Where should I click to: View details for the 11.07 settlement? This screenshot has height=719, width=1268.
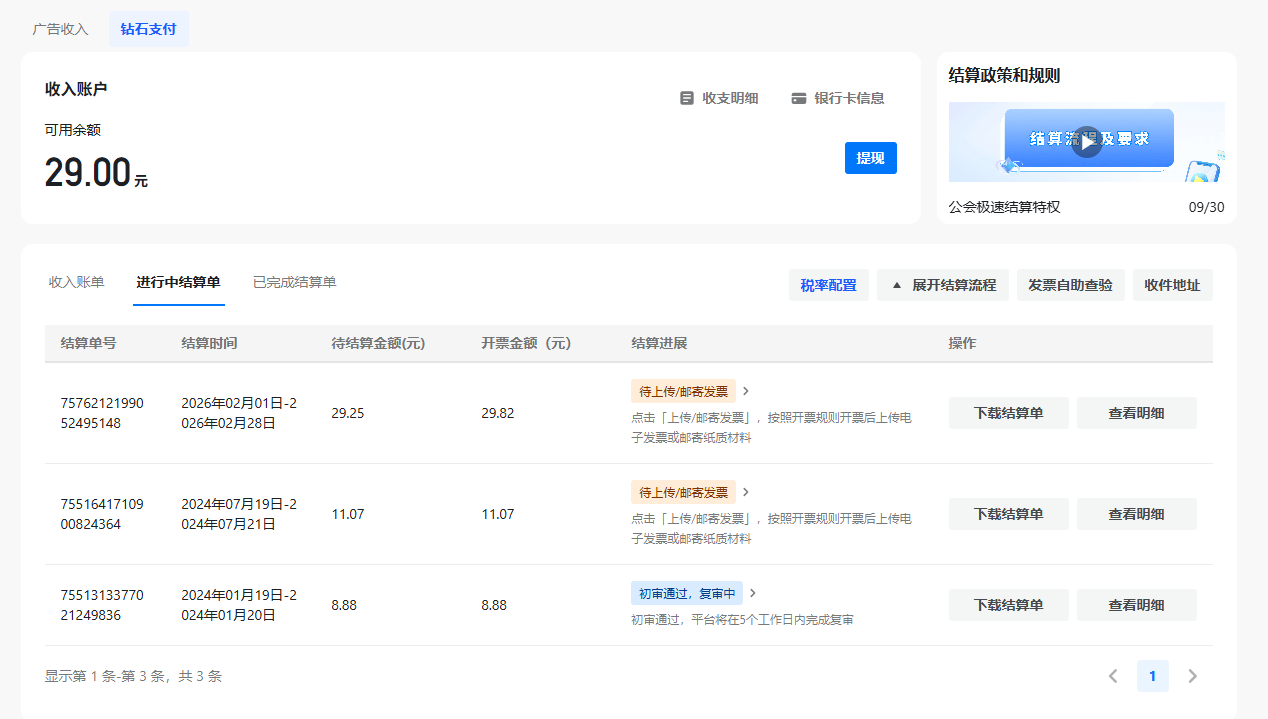(x=1136, y=514)
